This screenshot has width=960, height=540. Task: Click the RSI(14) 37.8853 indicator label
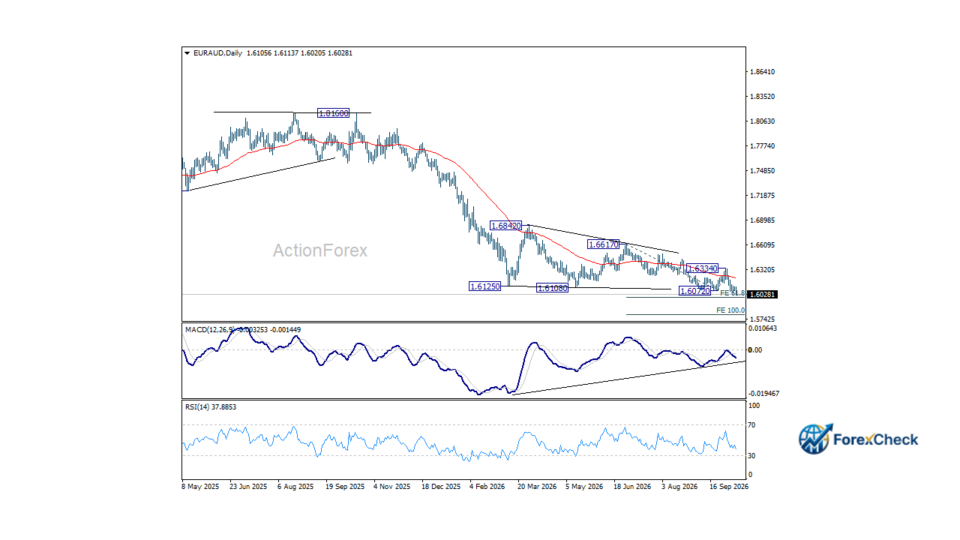coord(211,407)
